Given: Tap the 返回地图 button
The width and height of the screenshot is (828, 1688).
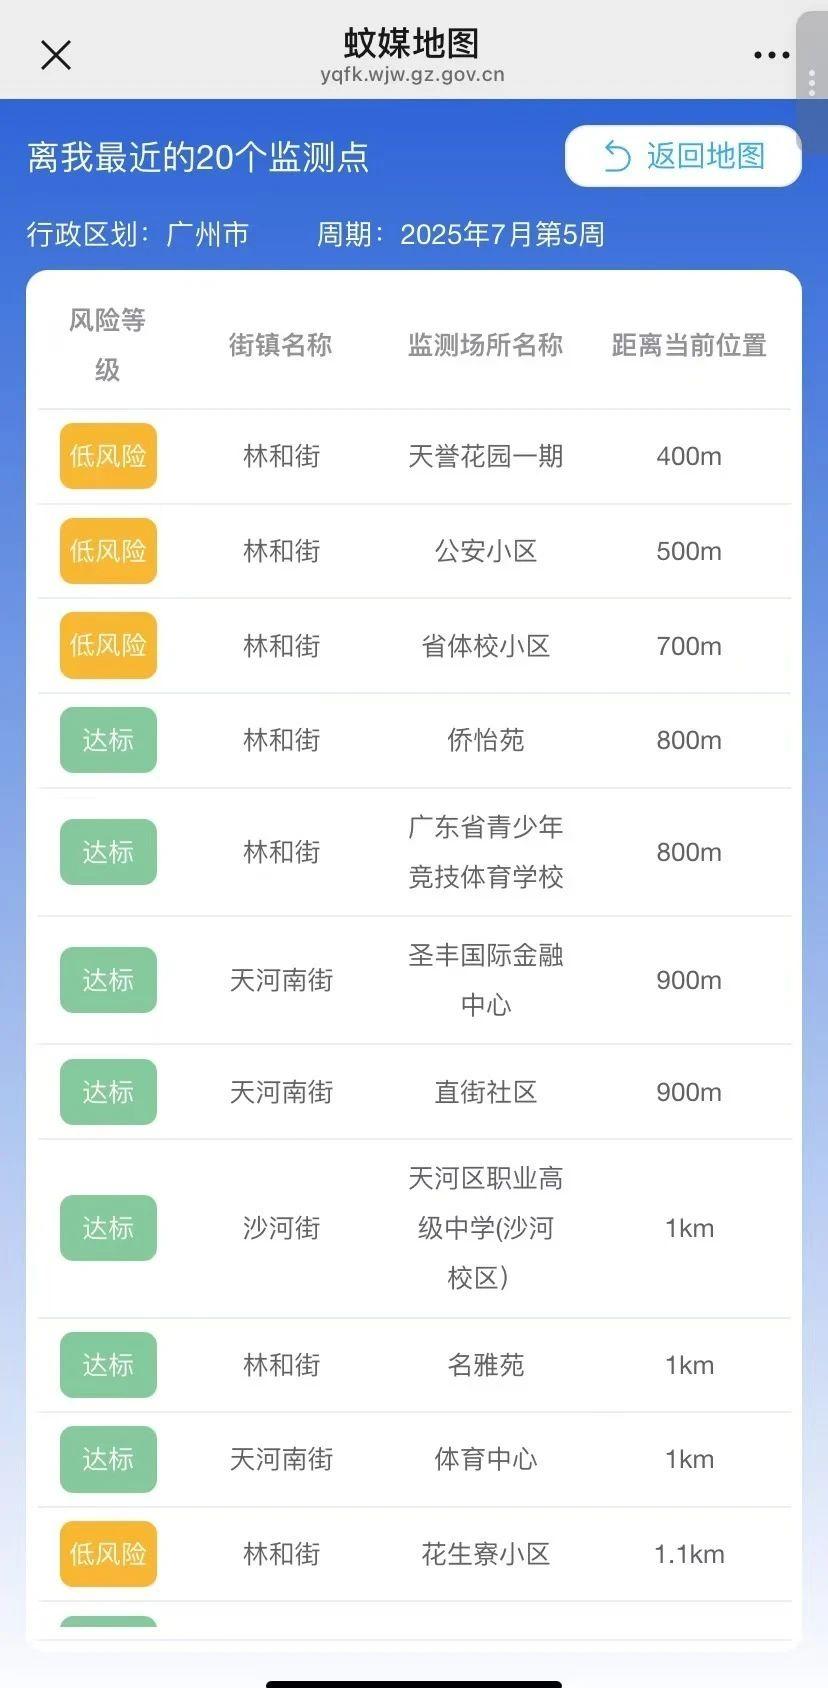Looking at the screenshot, I should pos(683,156).
